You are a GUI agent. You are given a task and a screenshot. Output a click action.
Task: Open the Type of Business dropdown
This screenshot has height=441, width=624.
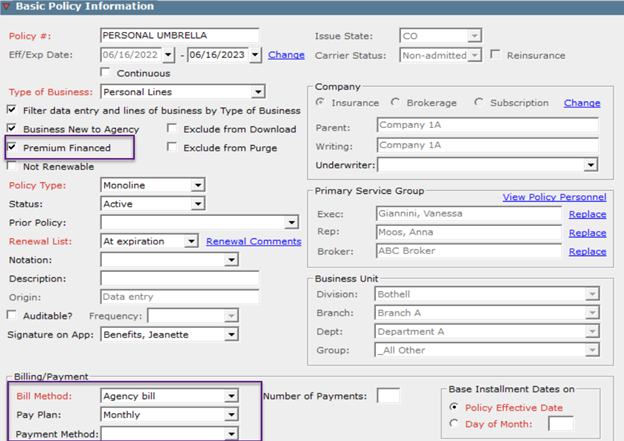coord(258,92)
